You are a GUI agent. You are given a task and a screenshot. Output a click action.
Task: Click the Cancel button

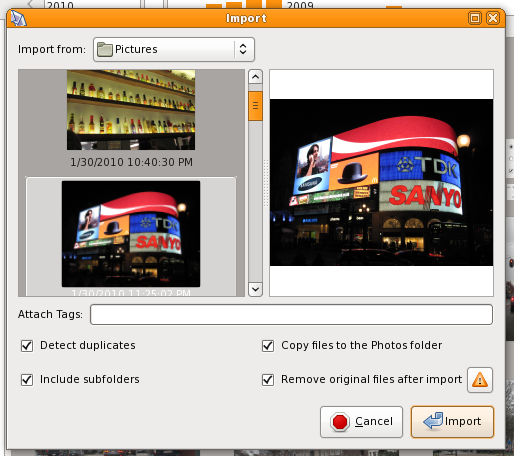(361, 422)
